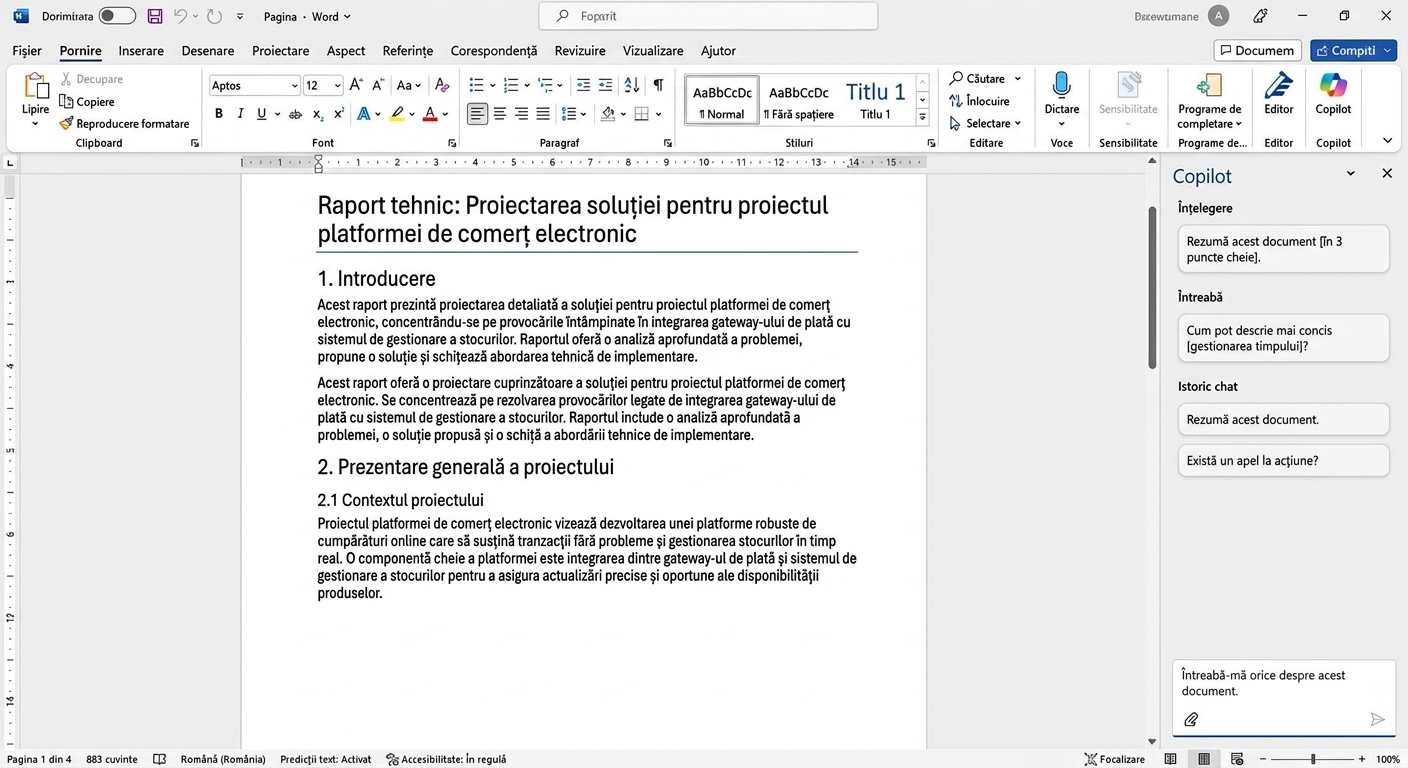The image size is (1408, 768).
Task: Open the font color red swatch
Action: 430,114
